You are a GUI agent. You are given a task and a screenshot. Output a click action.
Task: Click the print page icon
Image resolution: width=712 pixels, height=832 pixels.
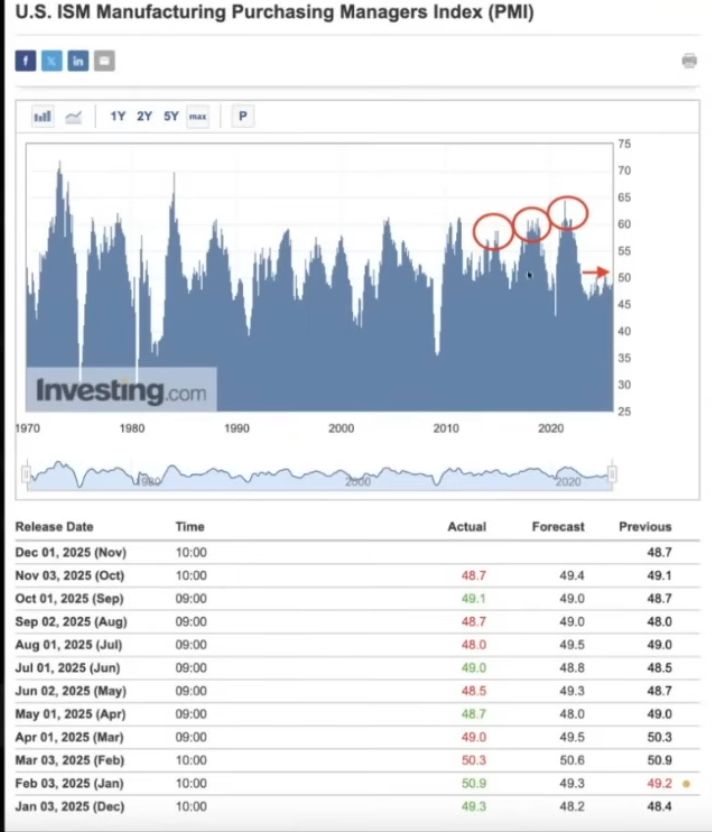pyautogui.click(x=689, y=61)
